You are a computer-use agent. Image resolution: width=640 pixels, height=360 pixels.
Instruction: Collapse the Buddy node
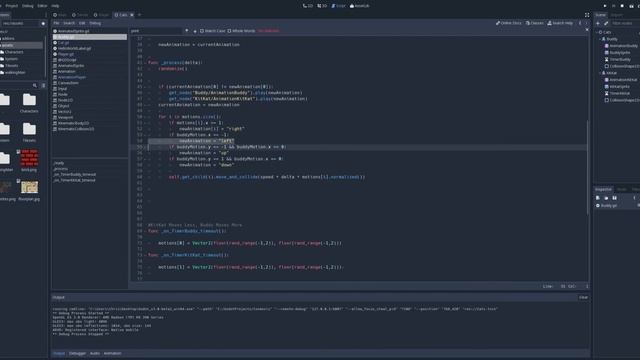coord(600,39)
